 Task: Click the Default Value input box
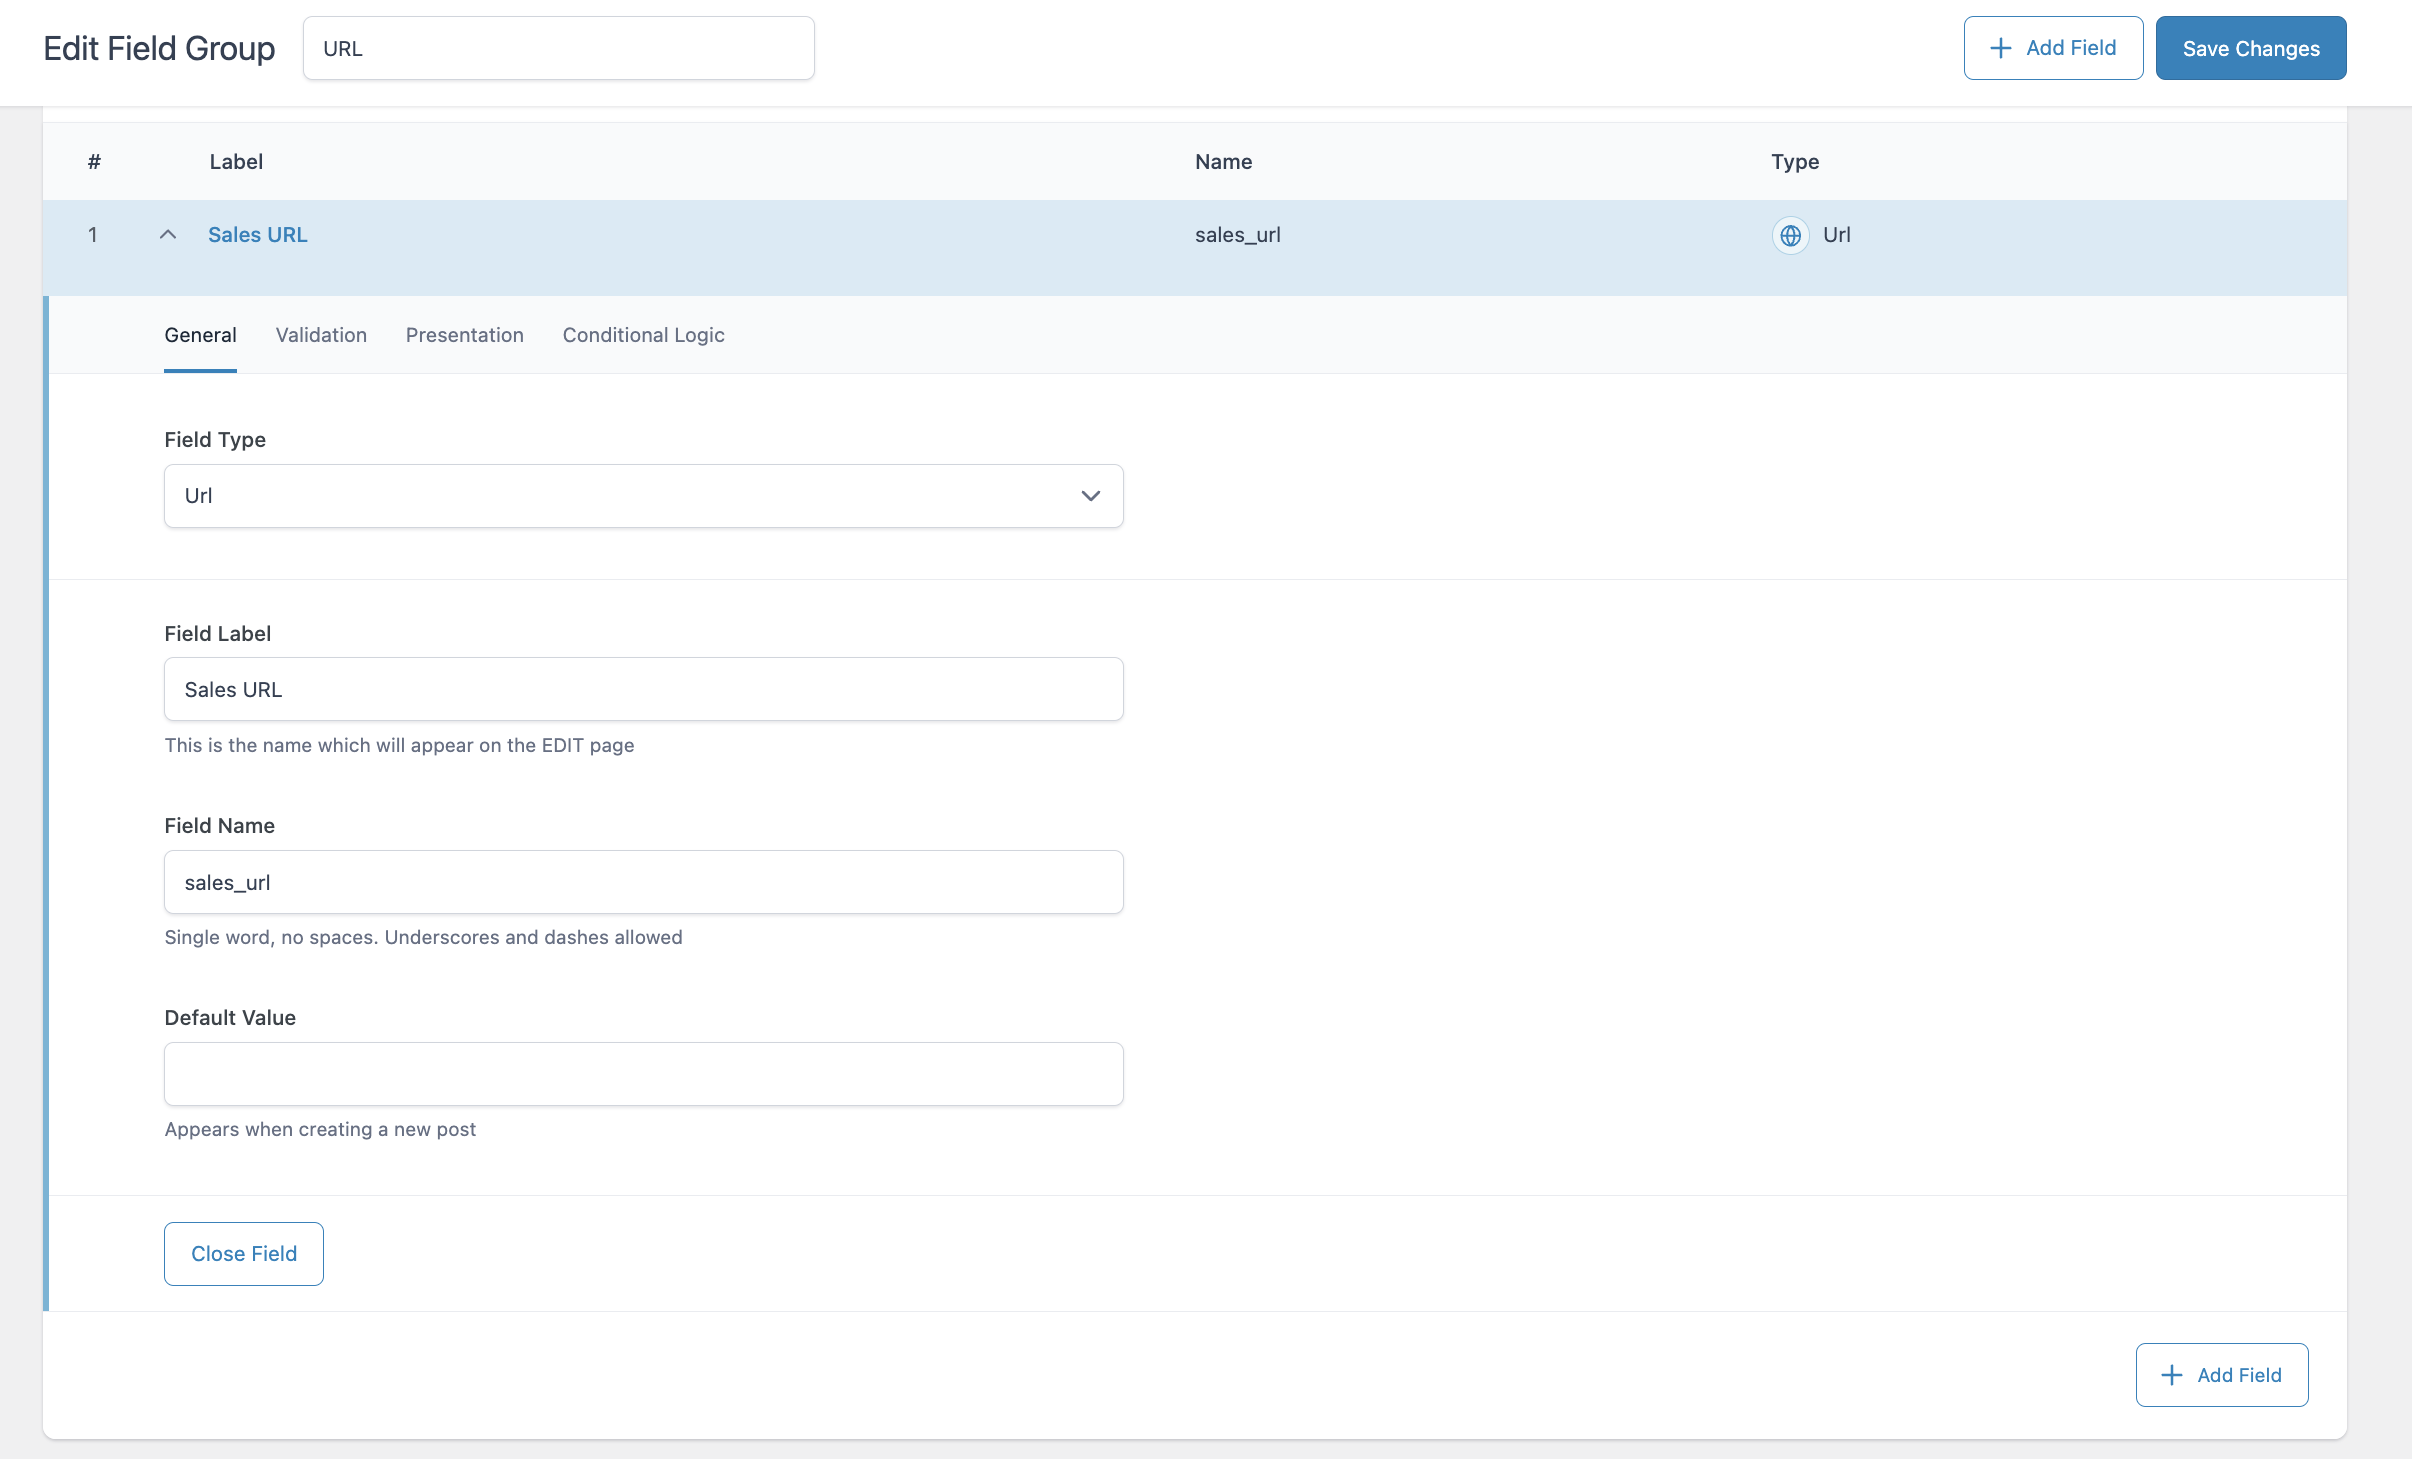click(x=643, y=1073)
